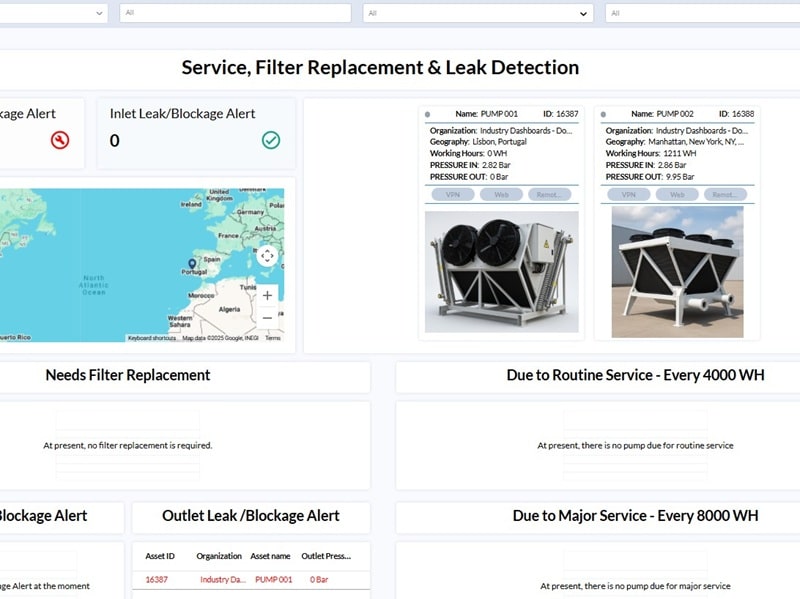This screenshot has width=800, height=599.
Task: Click the rightmost 'All' filter input
Action: [702, 13]
